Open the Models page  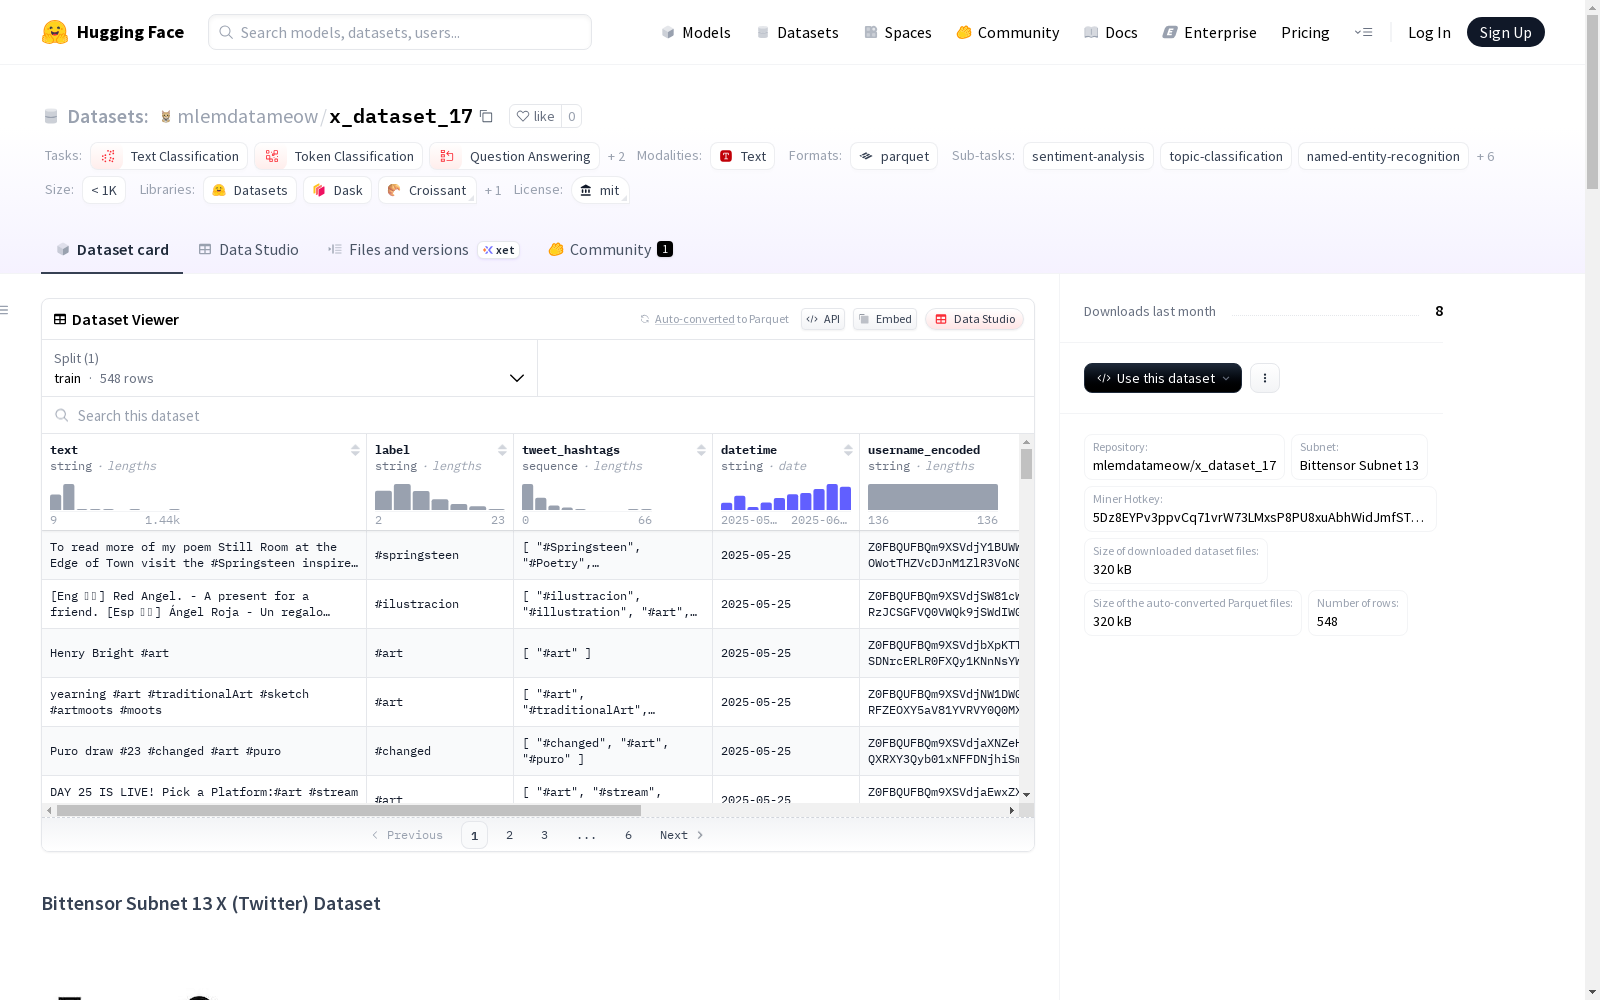[x=696, y=32]
